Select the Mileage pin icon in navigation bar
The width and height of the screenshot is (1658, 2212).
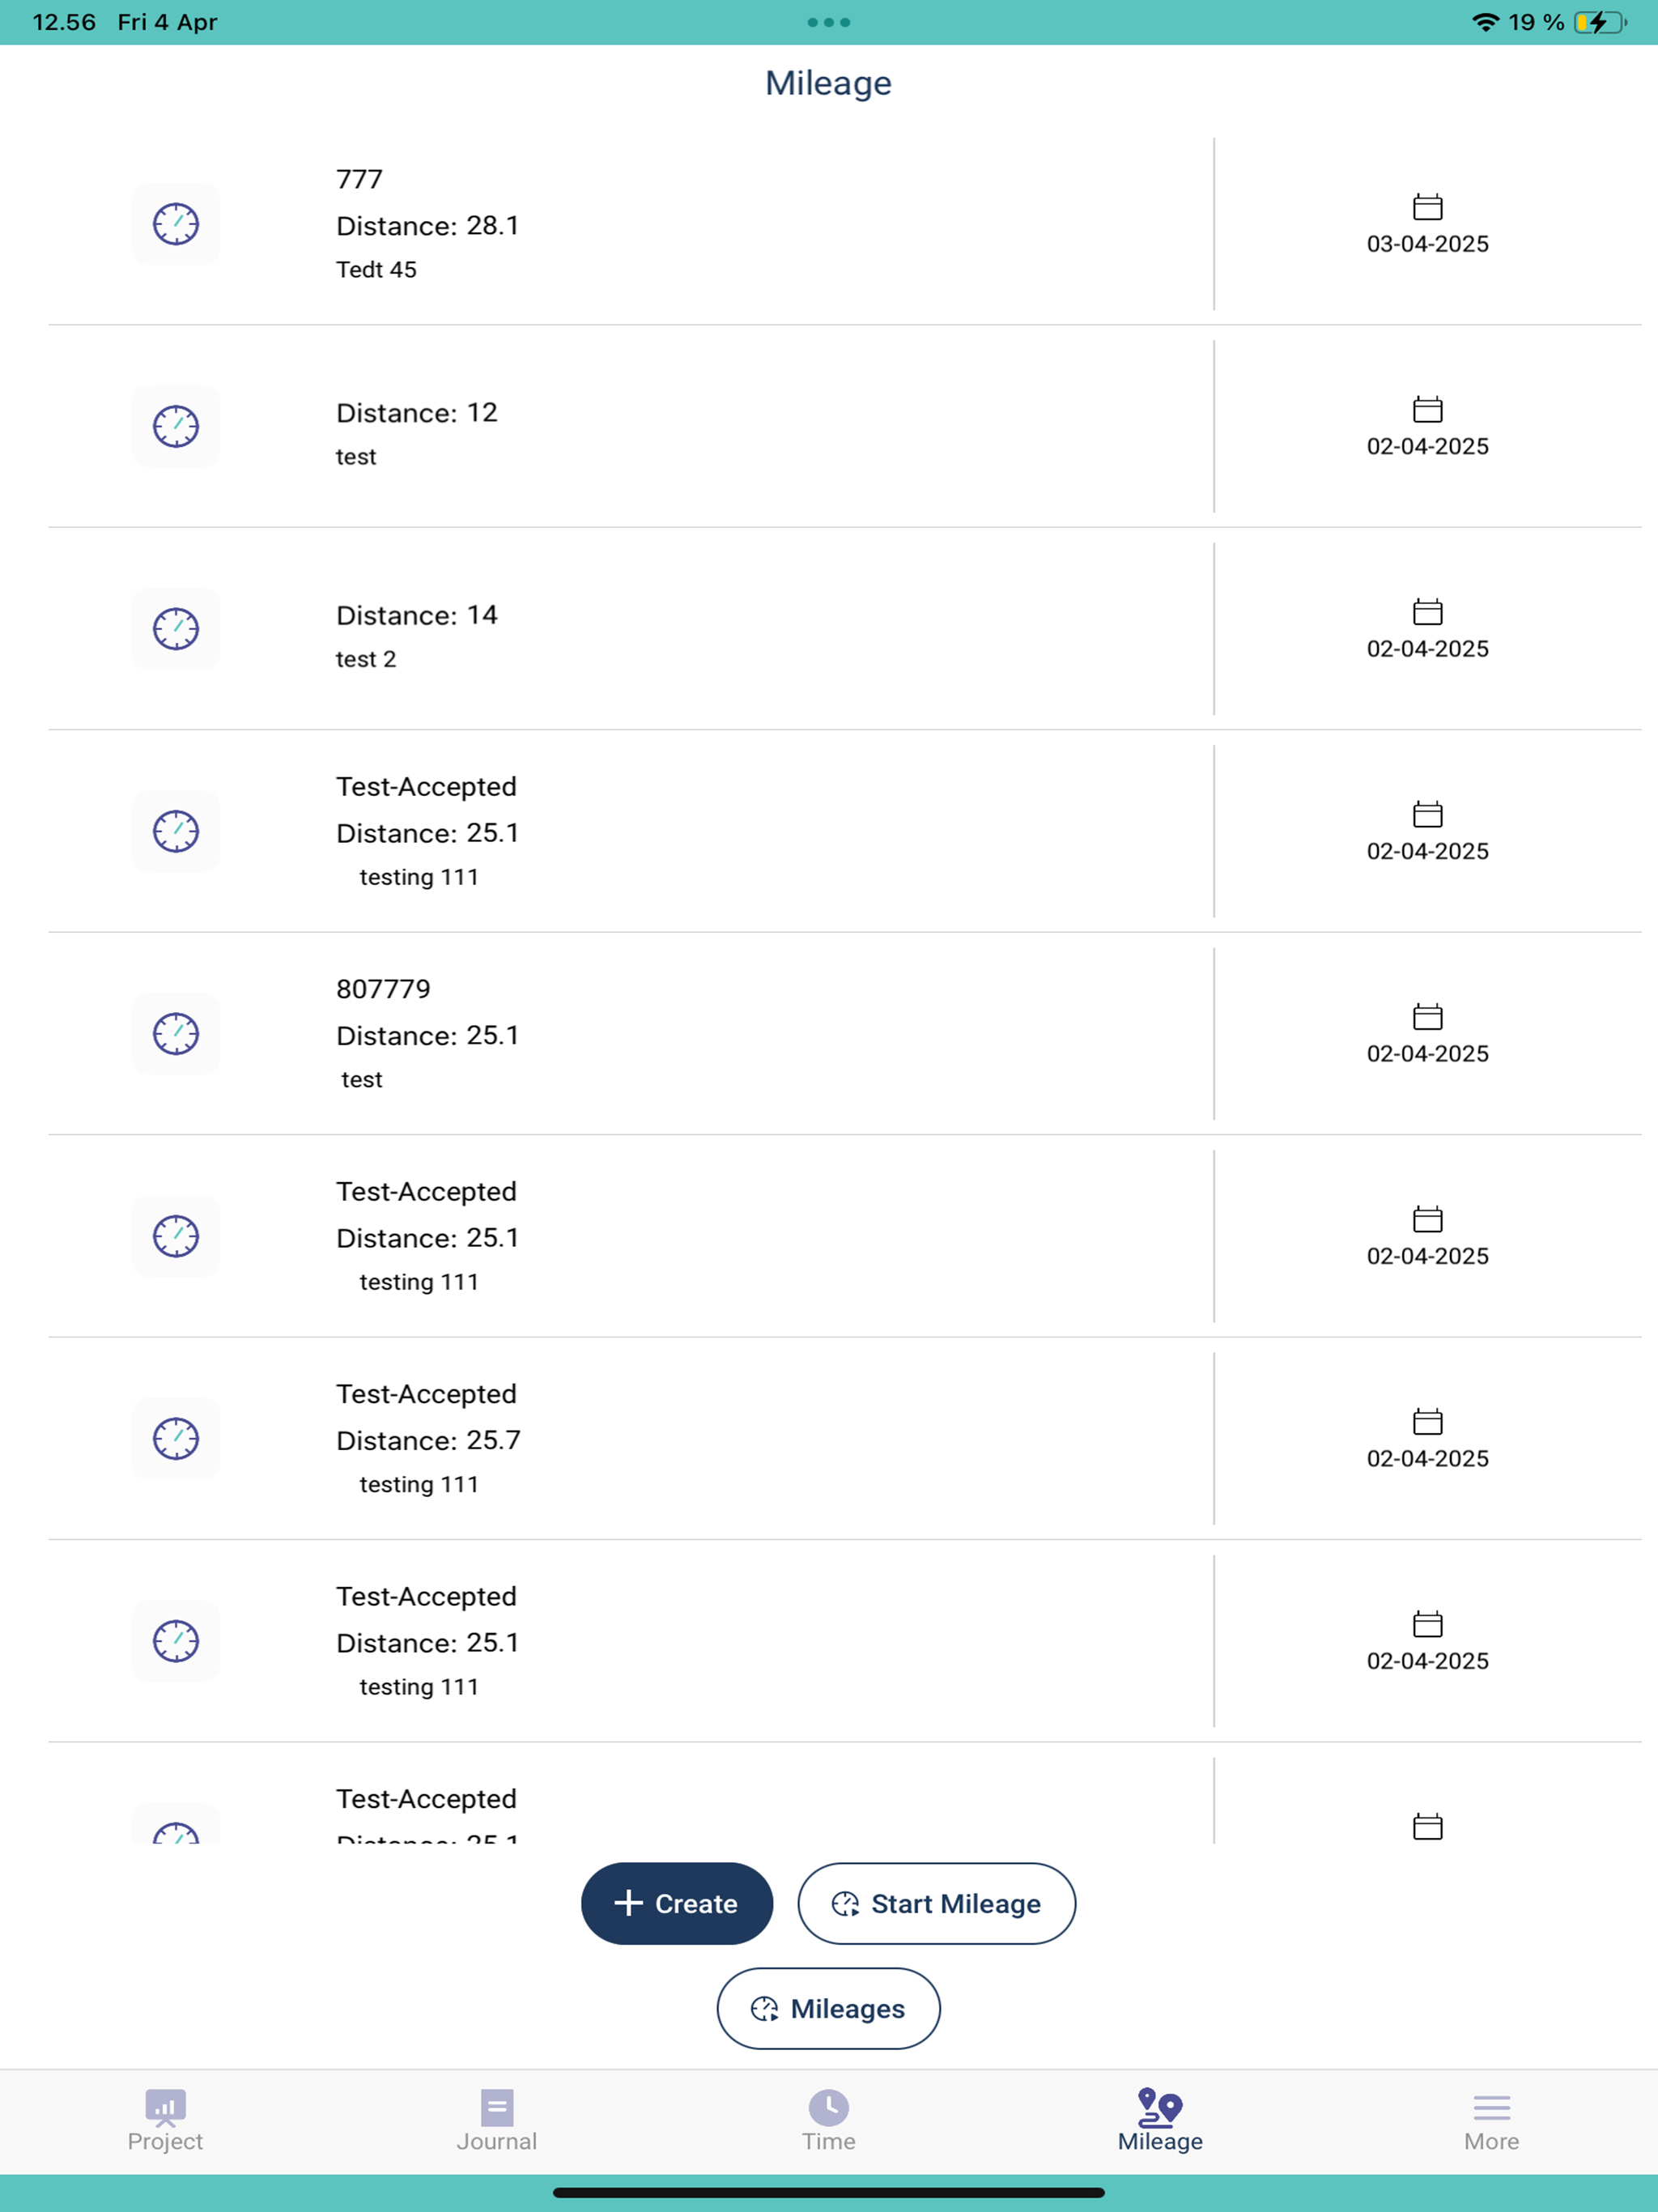coord(1159,2110)
